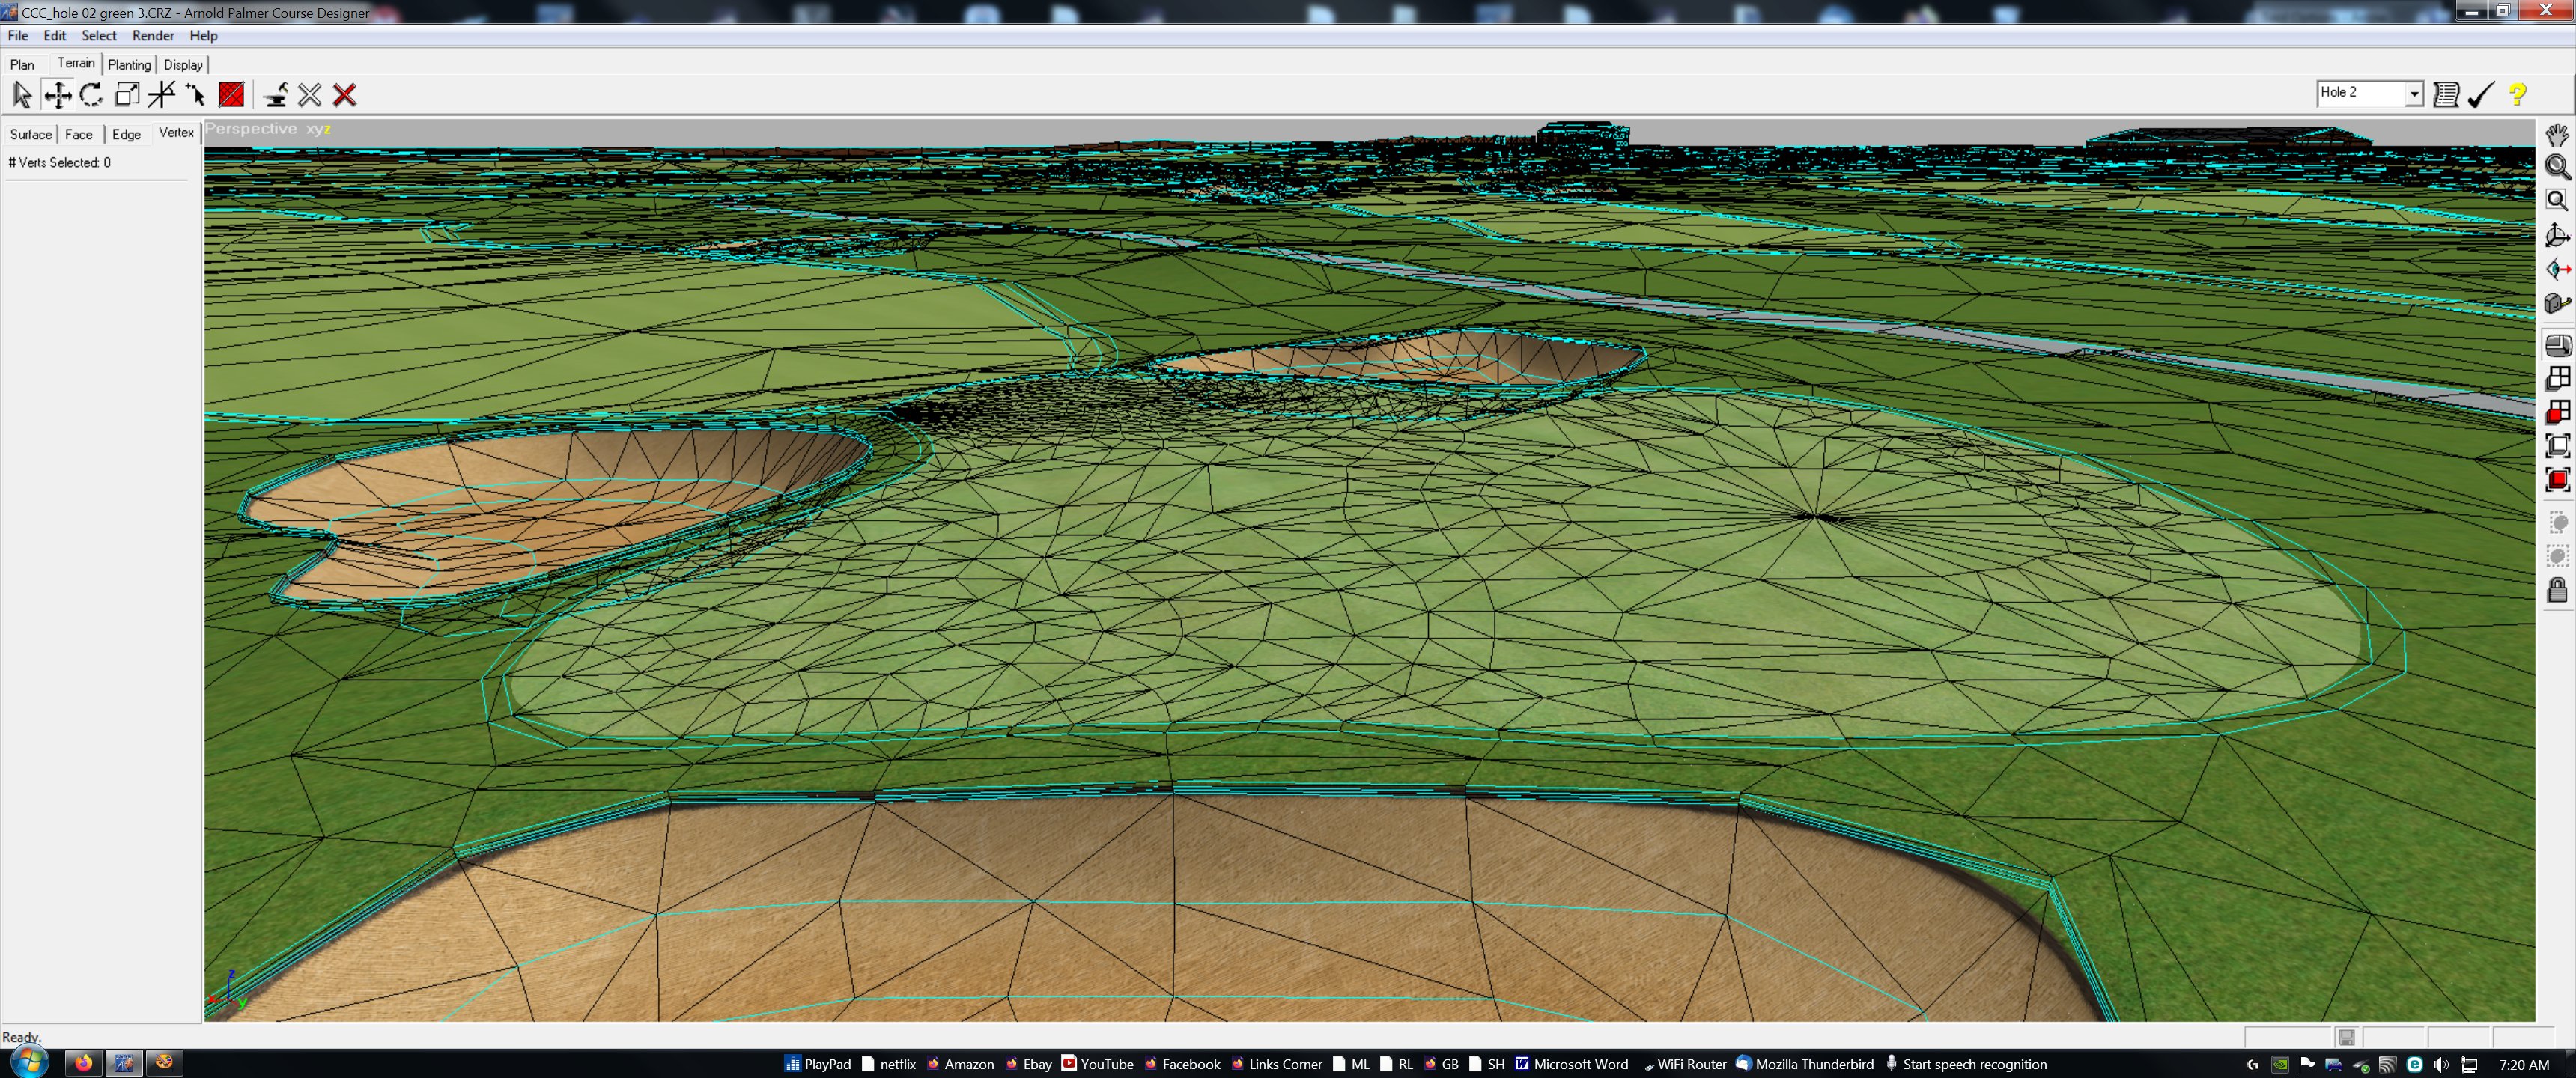Screen dimensions: 2576x1078
Task: Open the Select menu
Action: click(99, 36)
